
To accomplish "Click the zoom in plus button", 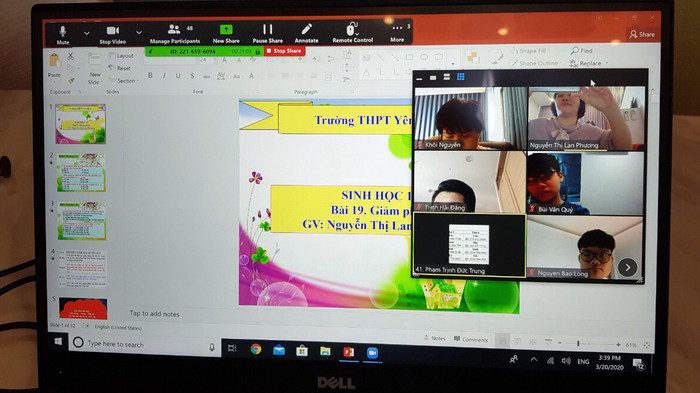I will pos(618,344).
